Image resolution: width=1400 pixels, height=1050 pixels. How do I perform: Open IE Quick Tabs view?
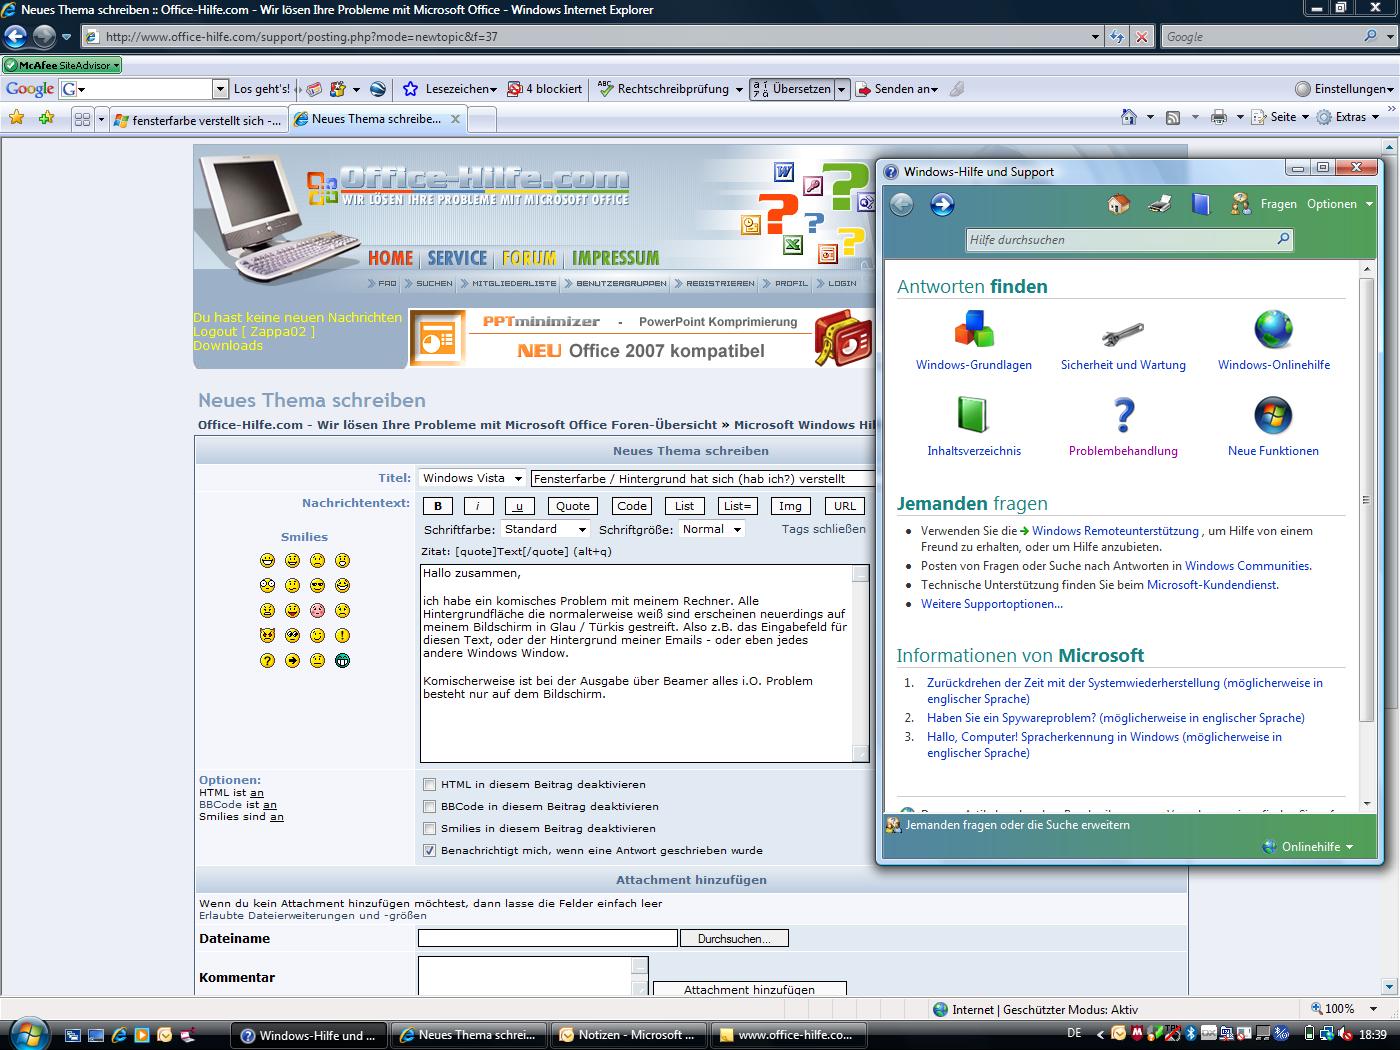tap(82, 119)
